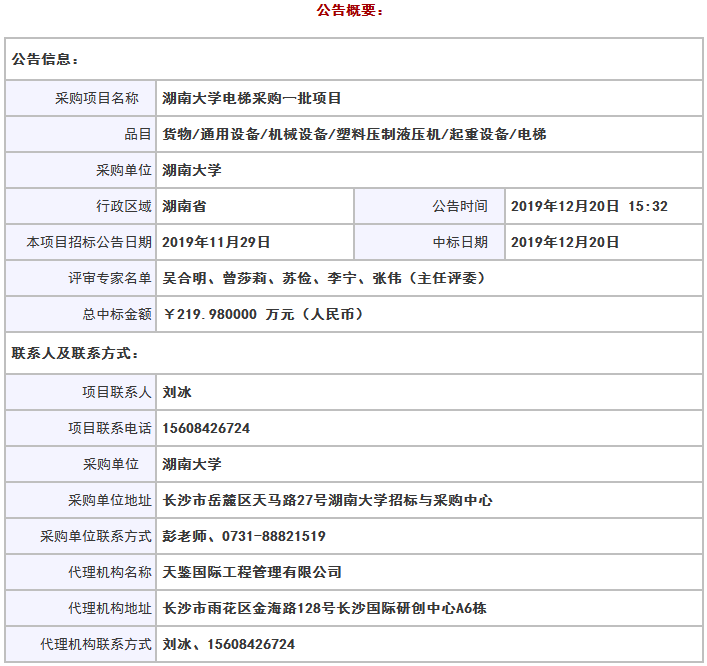Click the project phone number 15608426724
707x666 pixels.
tap(206, 428)
